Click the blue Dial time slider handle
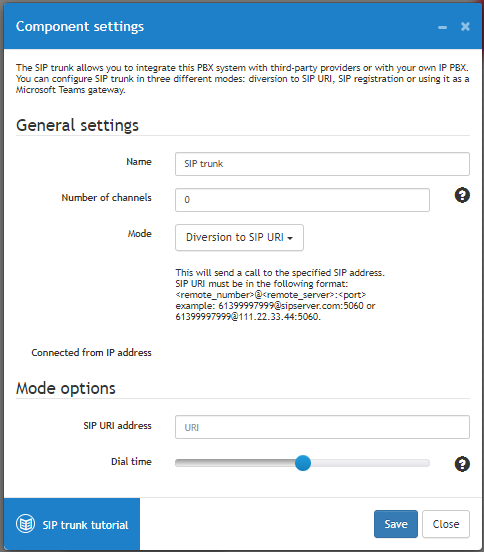The height and width of the screenshot is (552, 484). pos(303,463)
